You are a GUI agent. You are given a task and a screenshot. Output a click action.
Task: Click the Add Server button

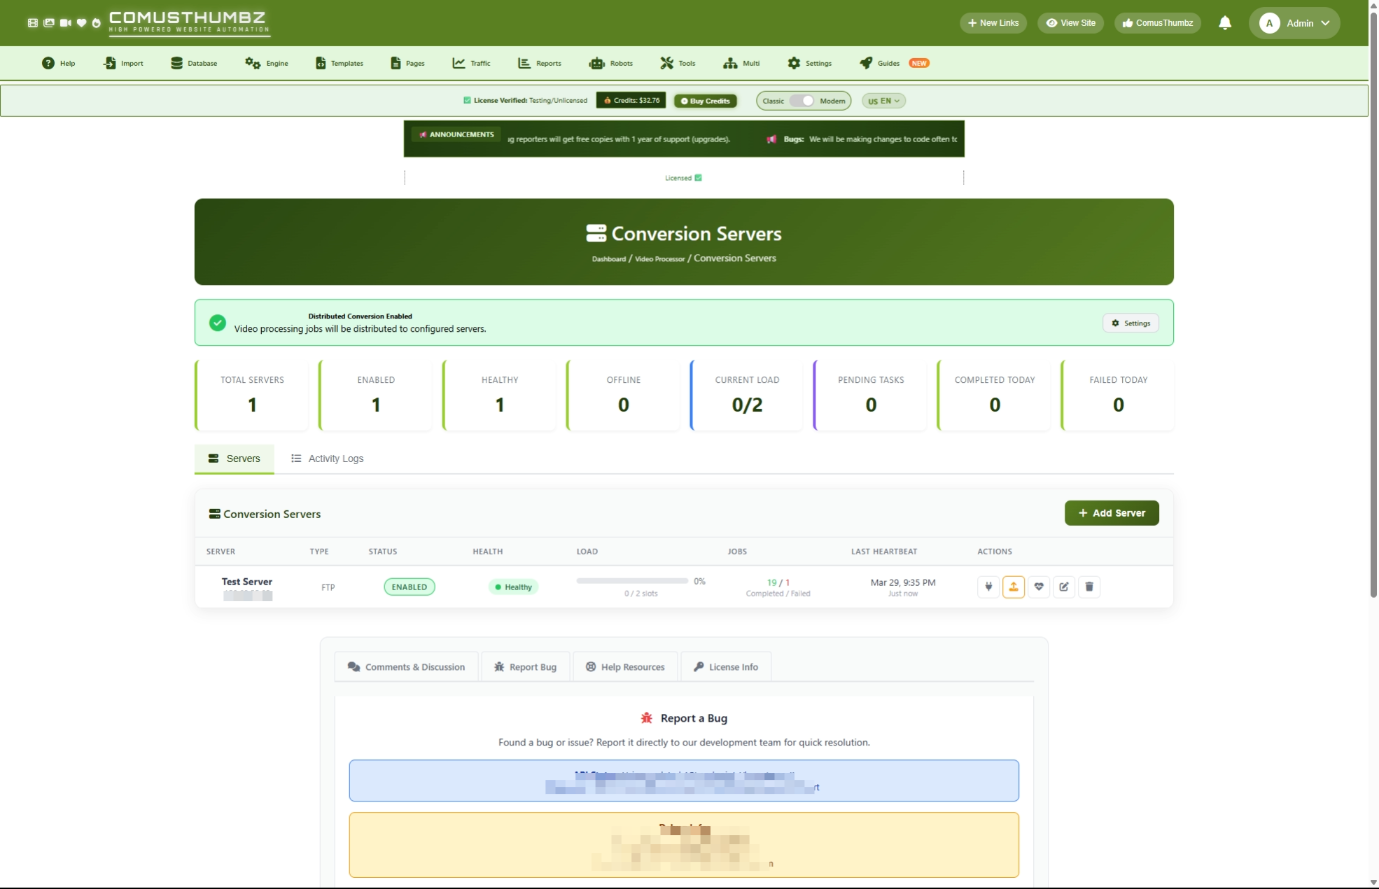click(1111, 513)
